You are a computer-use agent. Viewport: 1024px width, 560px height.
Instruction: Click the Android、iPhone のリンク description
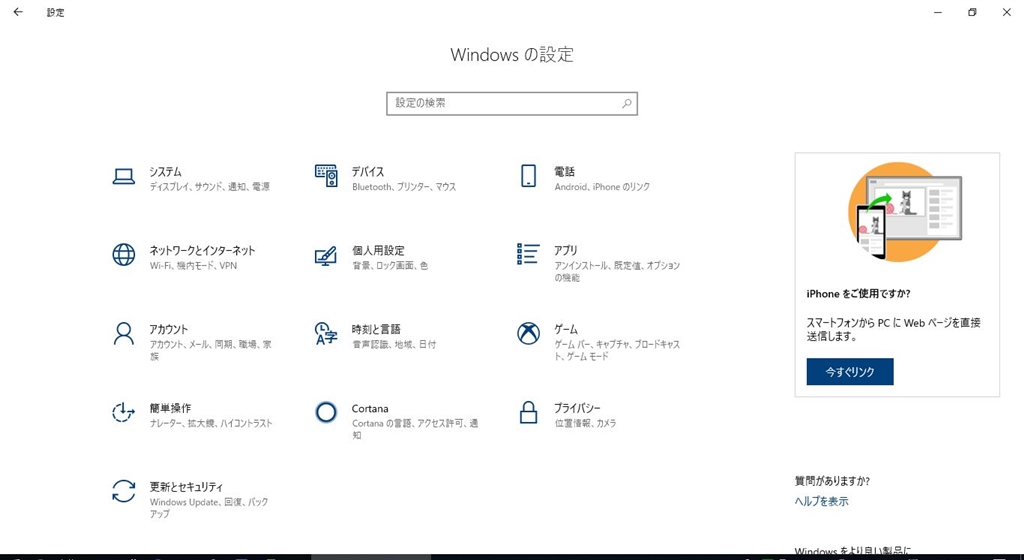click(602, 187)
